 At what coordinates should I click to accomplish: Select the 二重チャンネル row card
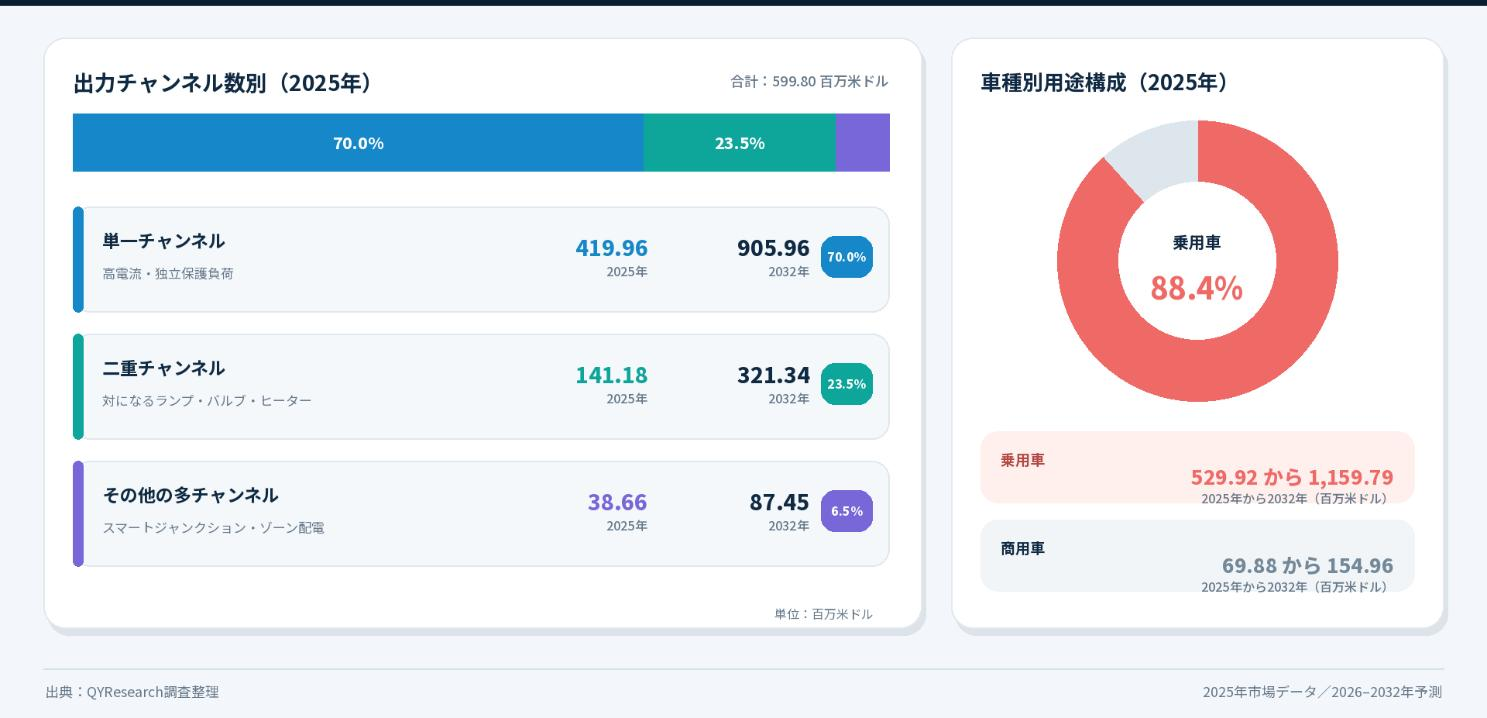point(481,387)
